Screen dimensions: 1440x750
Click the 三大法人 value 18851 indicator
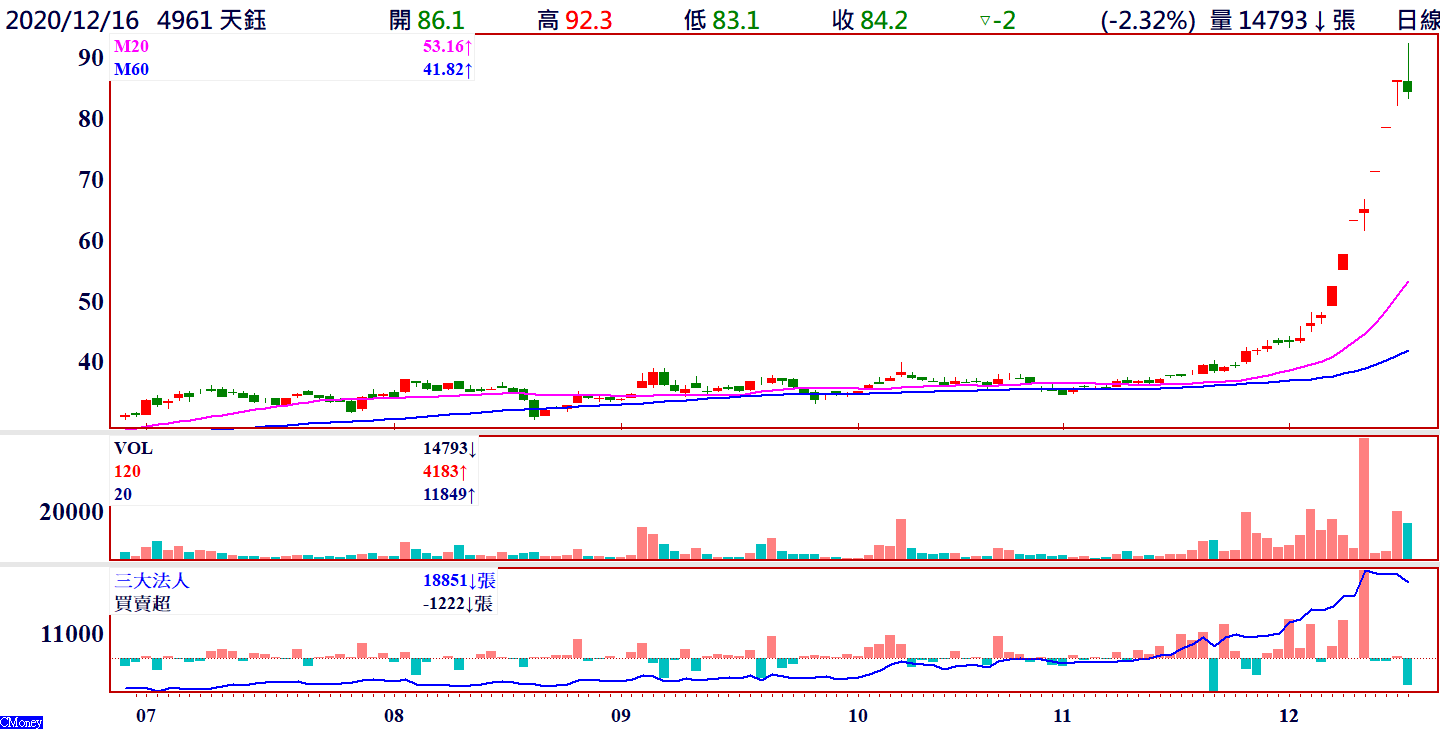[458, 581]
